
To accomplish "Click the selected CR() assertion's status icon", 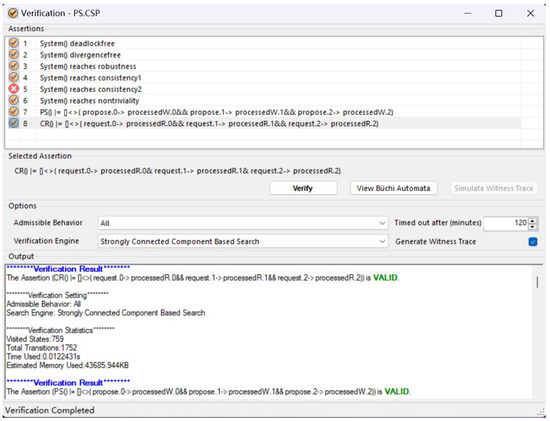I will coord(13,123).
